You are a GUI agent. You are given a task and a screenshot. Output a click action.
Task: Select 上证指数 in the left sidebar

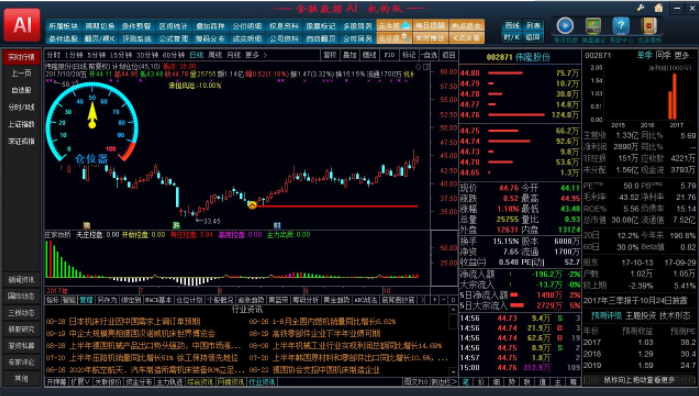point(21,124)
